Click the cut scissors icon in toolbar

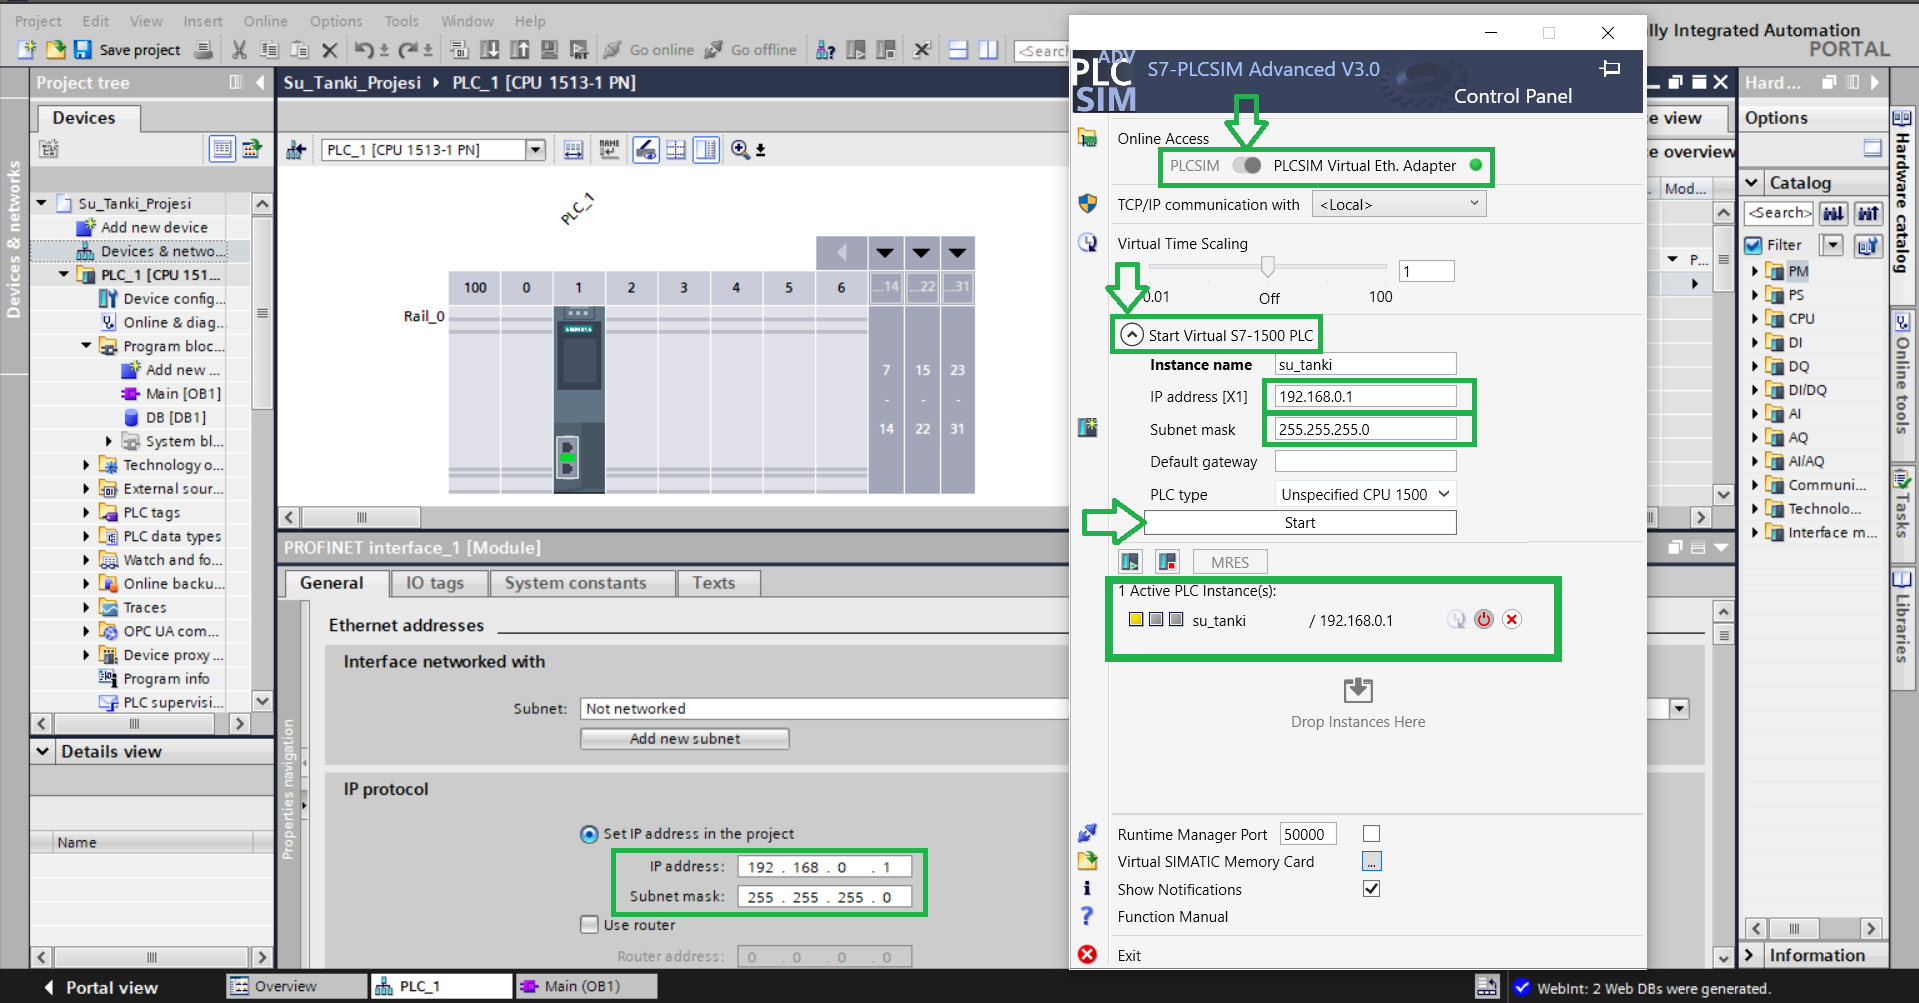pos(239,50)
